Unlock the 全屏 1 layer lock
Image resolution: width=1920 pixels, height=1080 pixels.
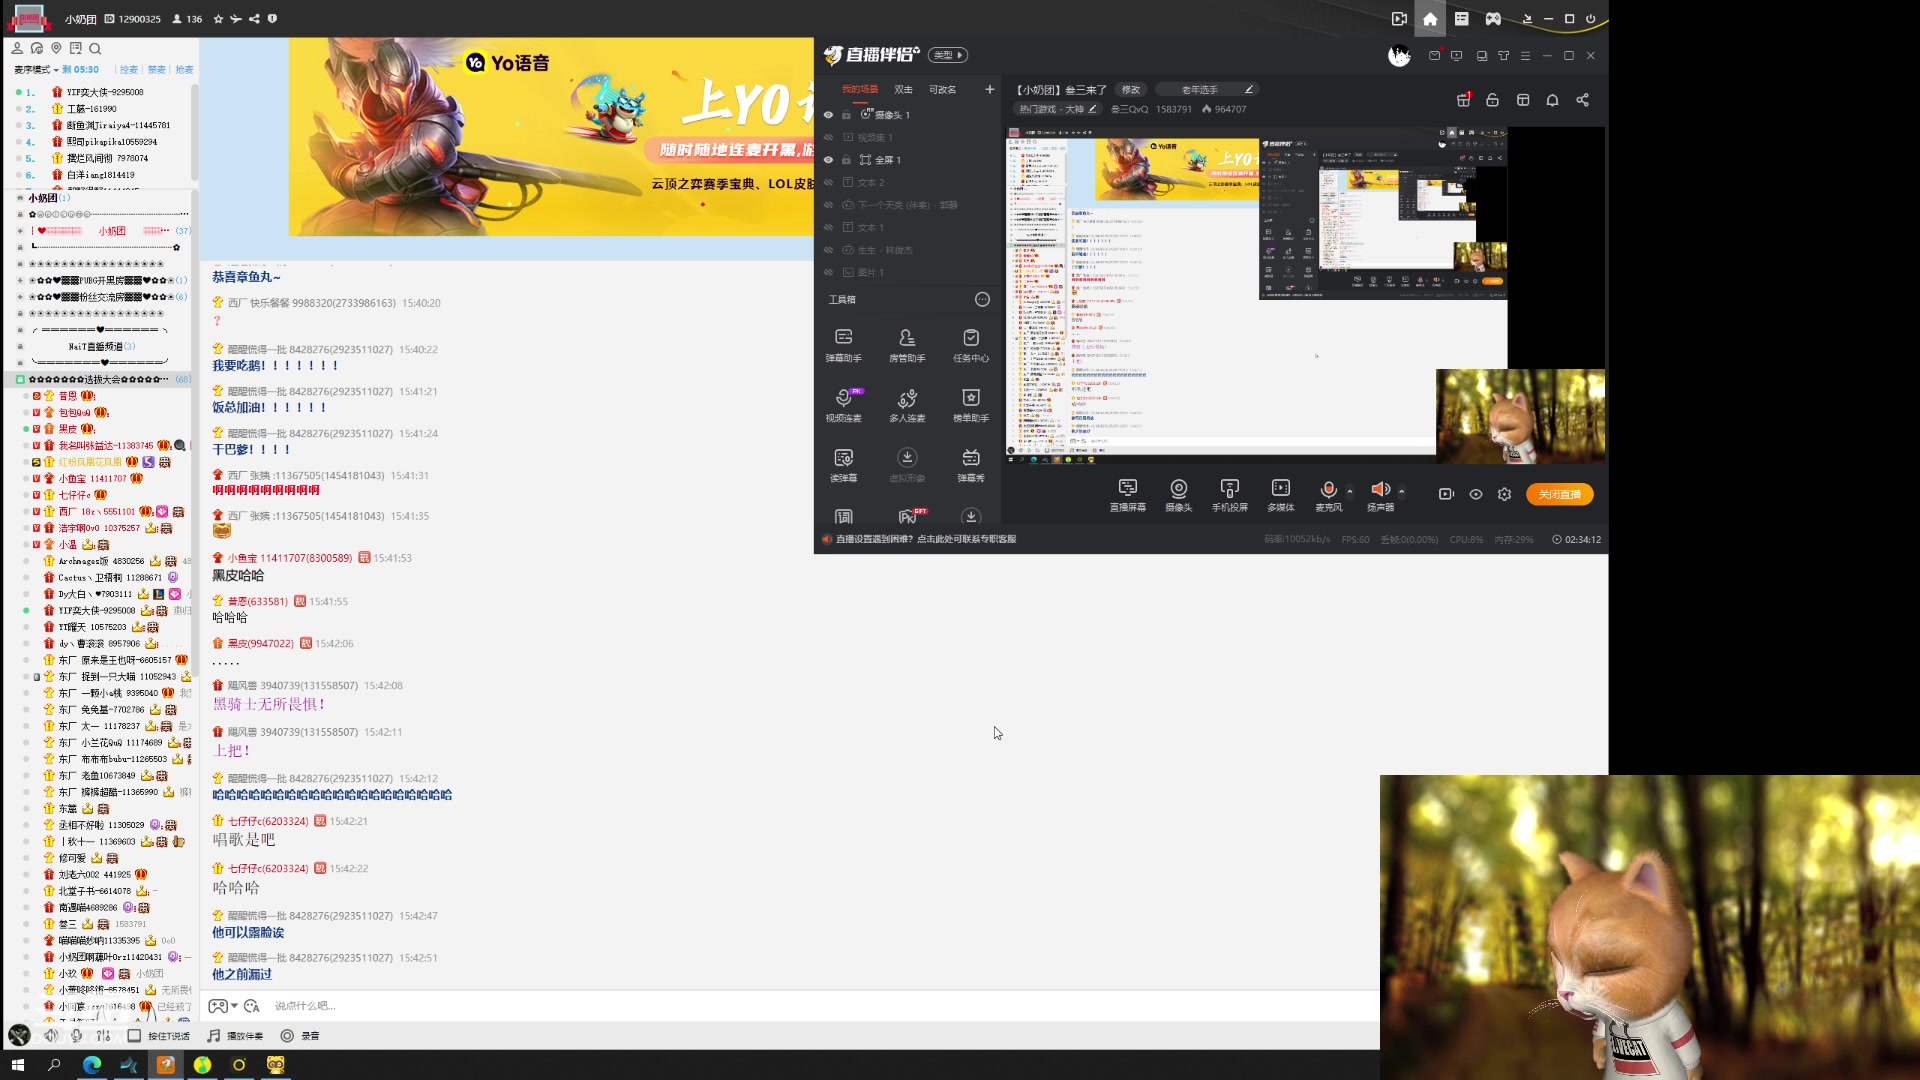point(846,160)
